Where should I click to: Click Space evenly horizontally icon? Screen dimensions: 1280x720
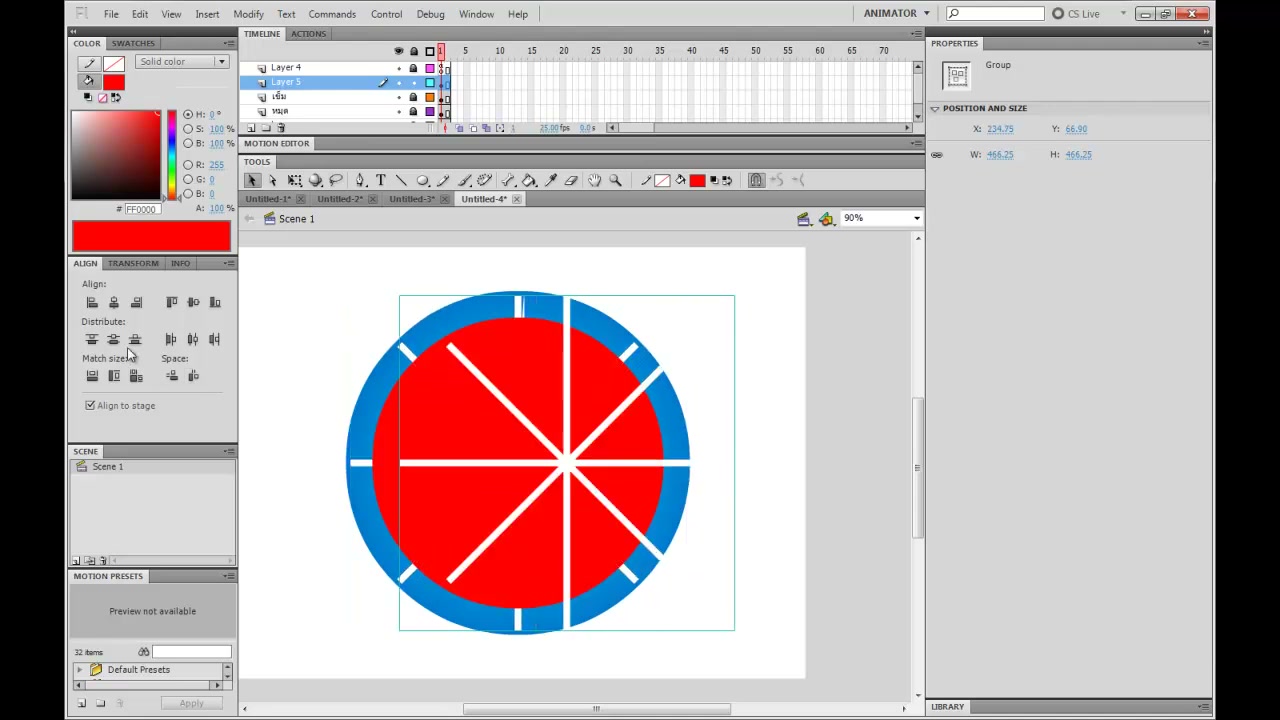193,376
